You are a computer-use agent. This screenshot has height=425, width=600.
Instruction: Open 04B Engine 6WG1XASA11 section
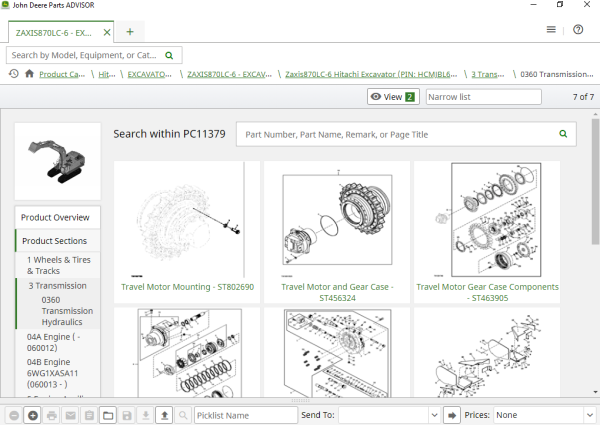point(52,373)
